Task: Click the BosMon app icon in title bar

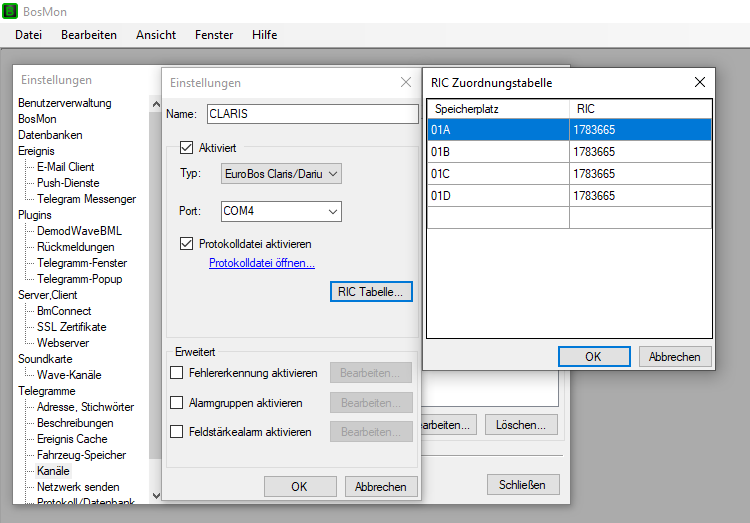Action: click(11, 11)
